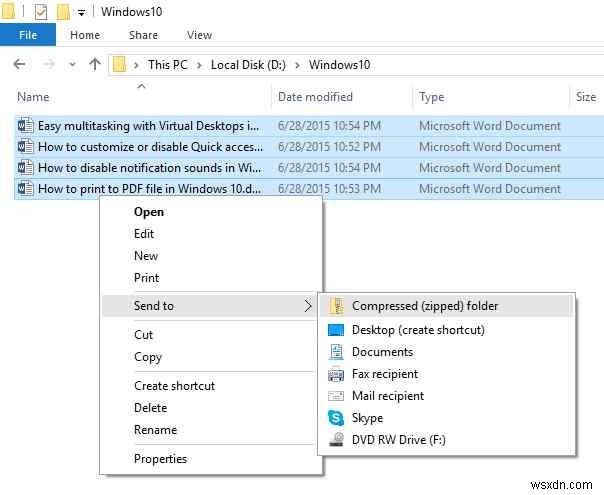This screenshot has width=604, height=495.
Task: Select Properties in the context menu
Action: 160,459
